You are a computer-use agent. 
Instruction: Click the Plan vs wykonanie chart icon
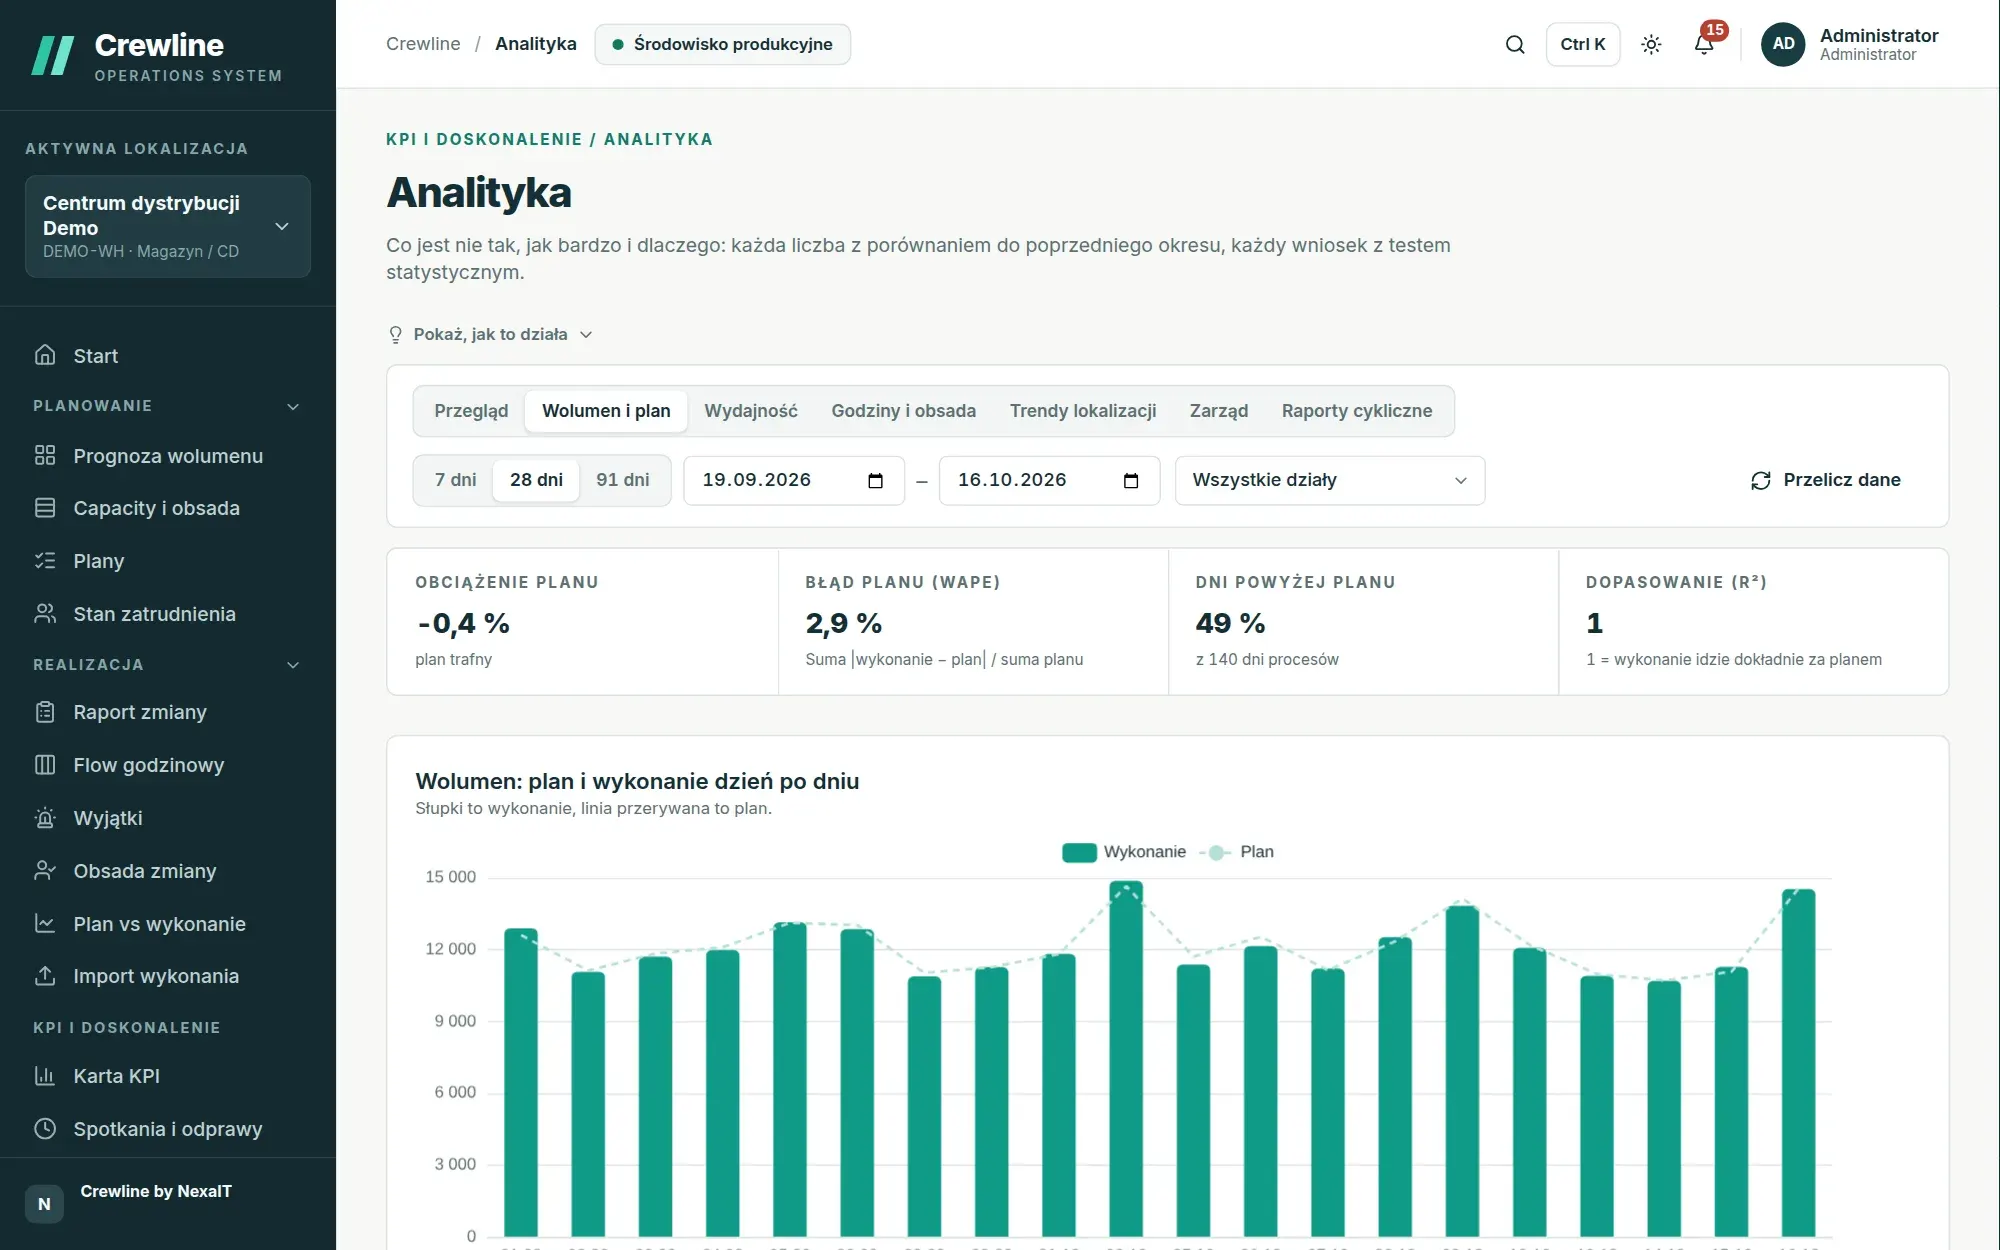point(45,924)
